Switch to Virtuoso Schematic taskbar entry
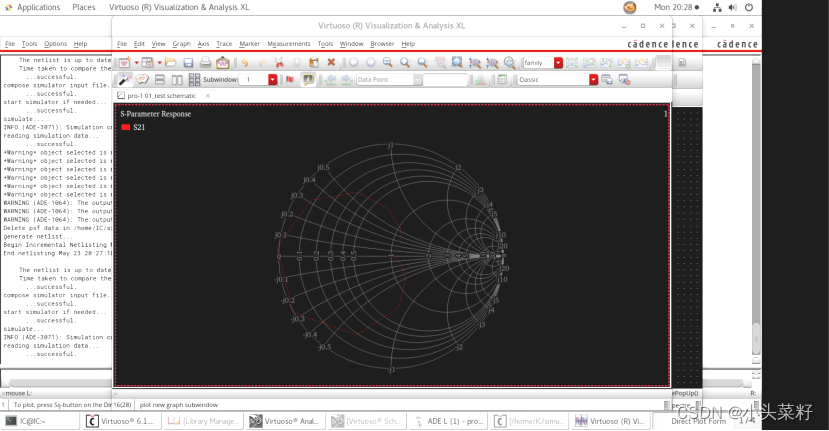 pos(366,421)
